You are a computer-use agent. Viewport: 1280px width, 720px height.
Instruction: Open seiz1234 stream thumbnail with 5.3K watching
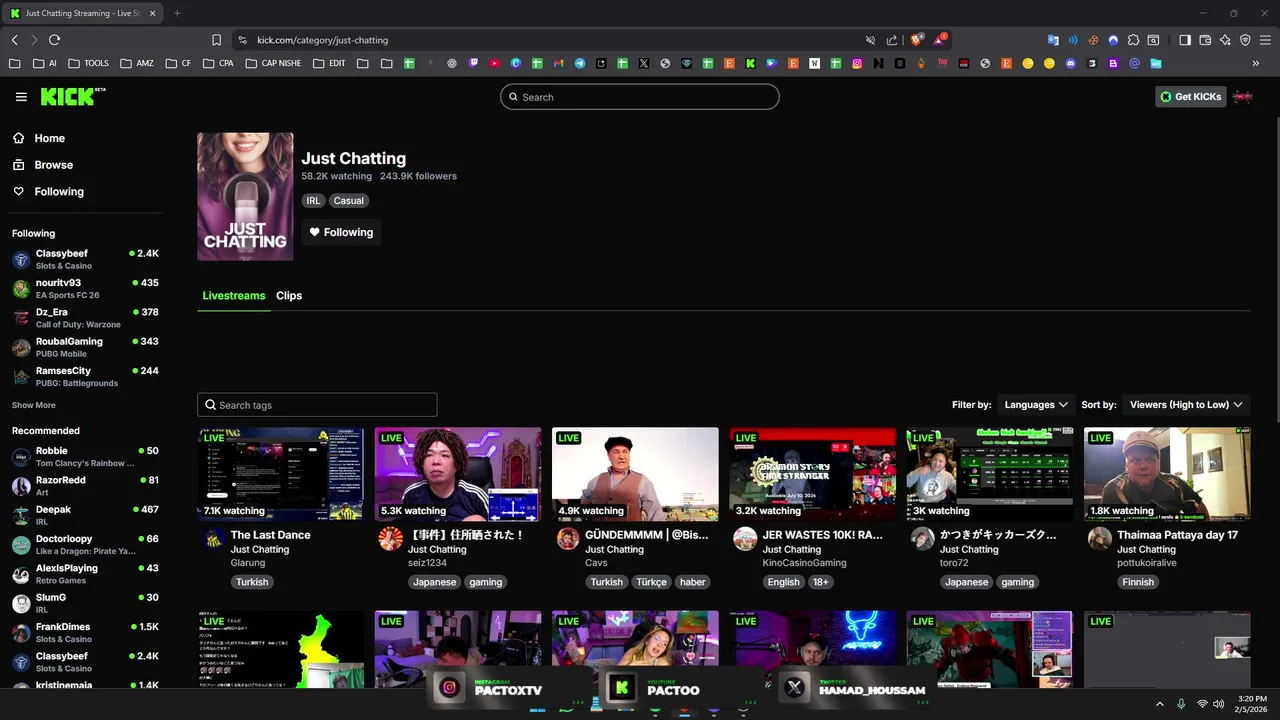(458, 474)
